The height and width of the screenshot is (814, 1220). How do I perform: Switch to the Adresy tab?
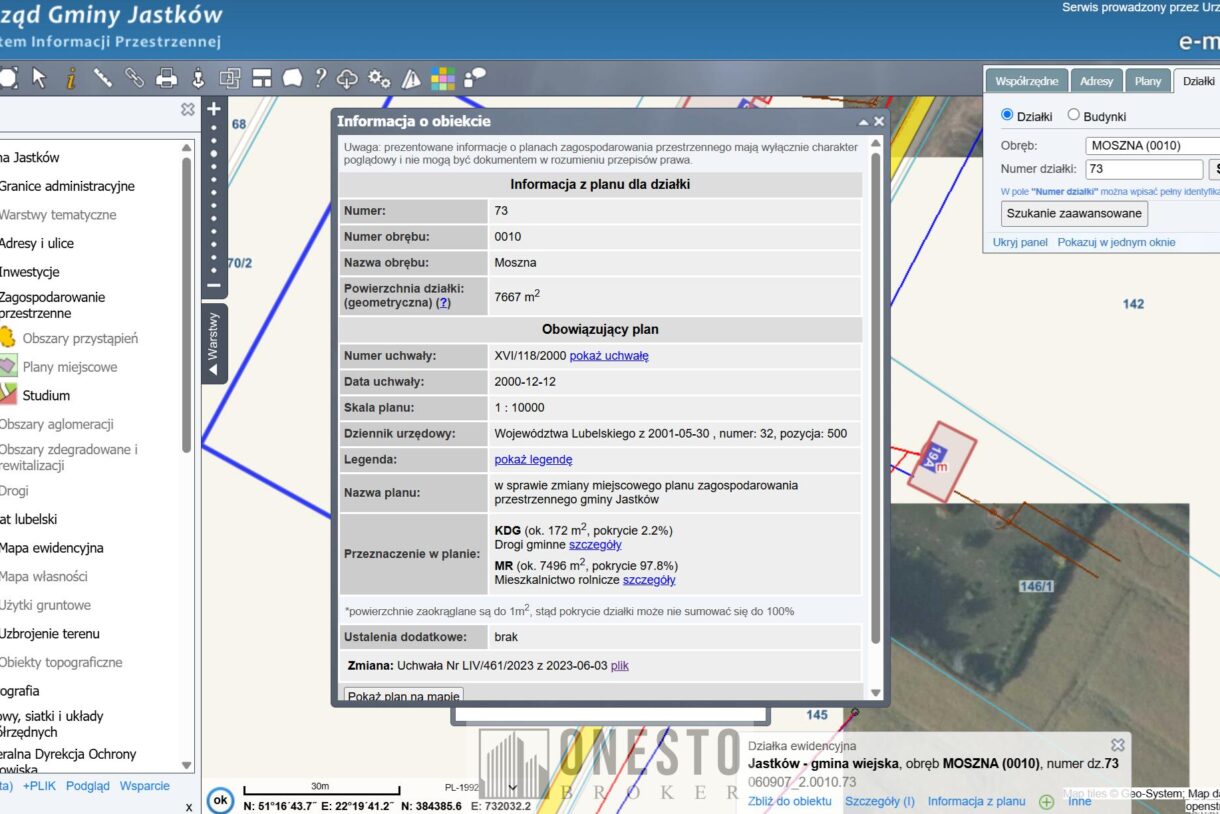pyautogui.click(x=1096, y=81)
